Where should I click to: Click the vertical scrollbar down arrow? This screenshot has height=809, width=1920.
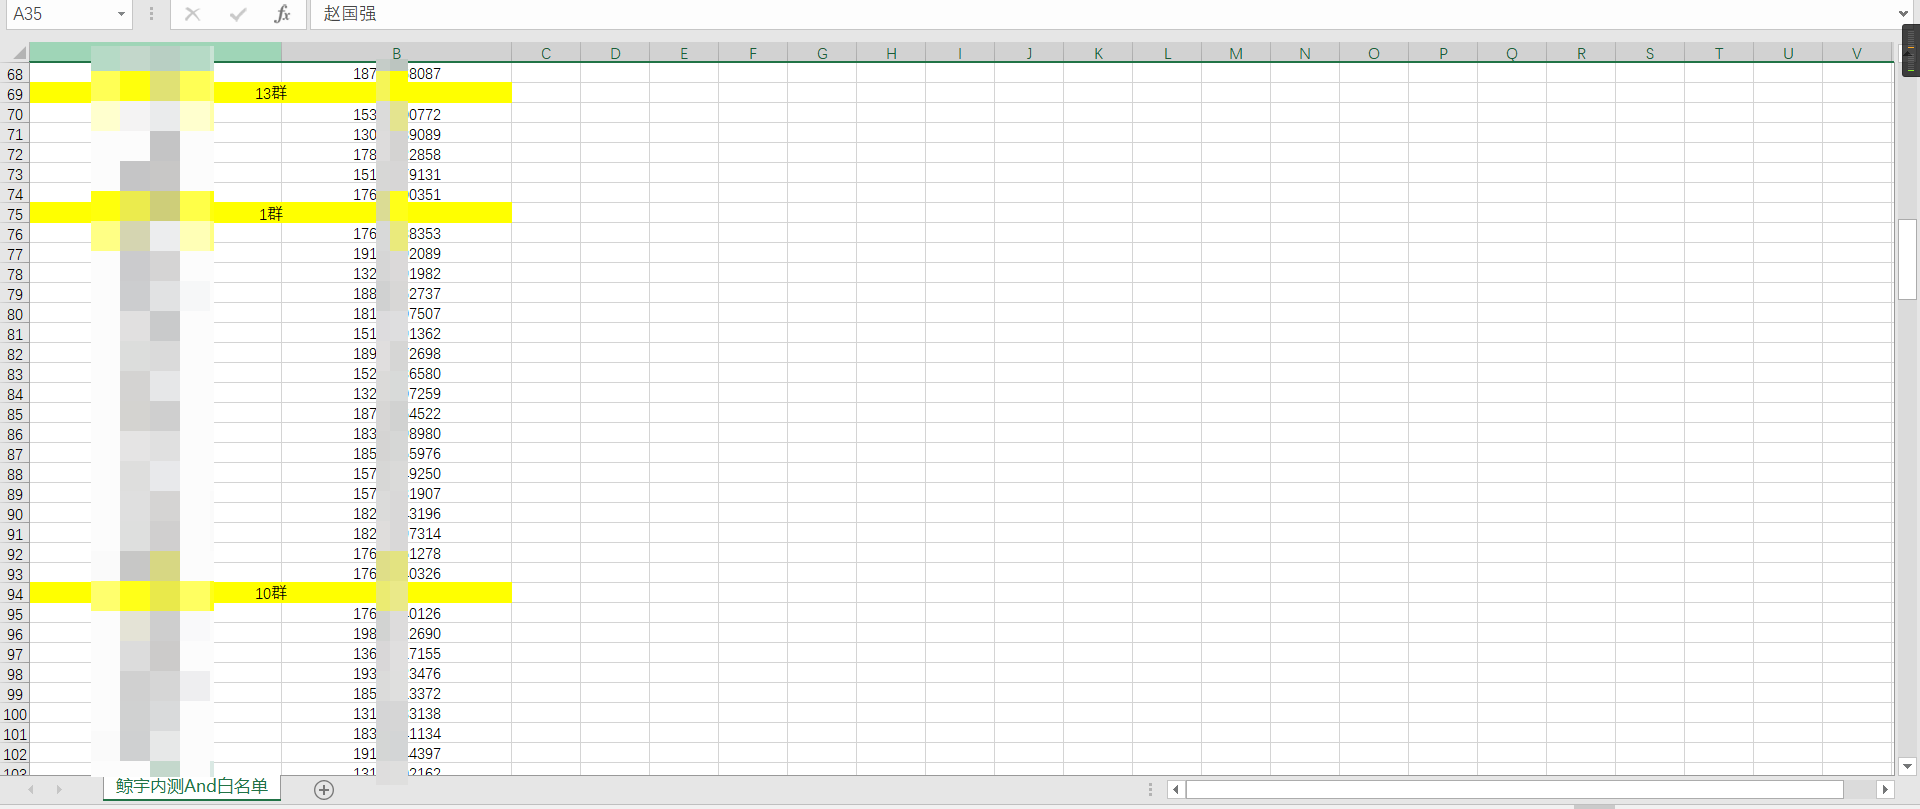tap(1907, 766)
